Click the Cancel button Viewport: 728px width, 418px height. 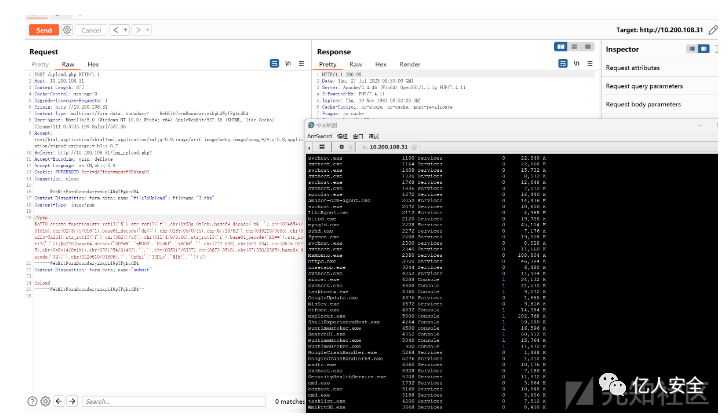click(91, 30)
